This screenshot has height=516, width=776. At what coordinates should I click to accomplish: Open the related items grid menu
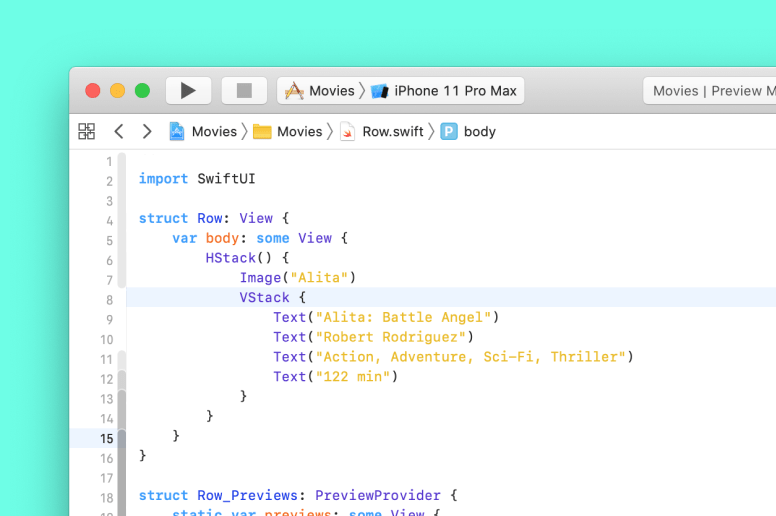87,132
